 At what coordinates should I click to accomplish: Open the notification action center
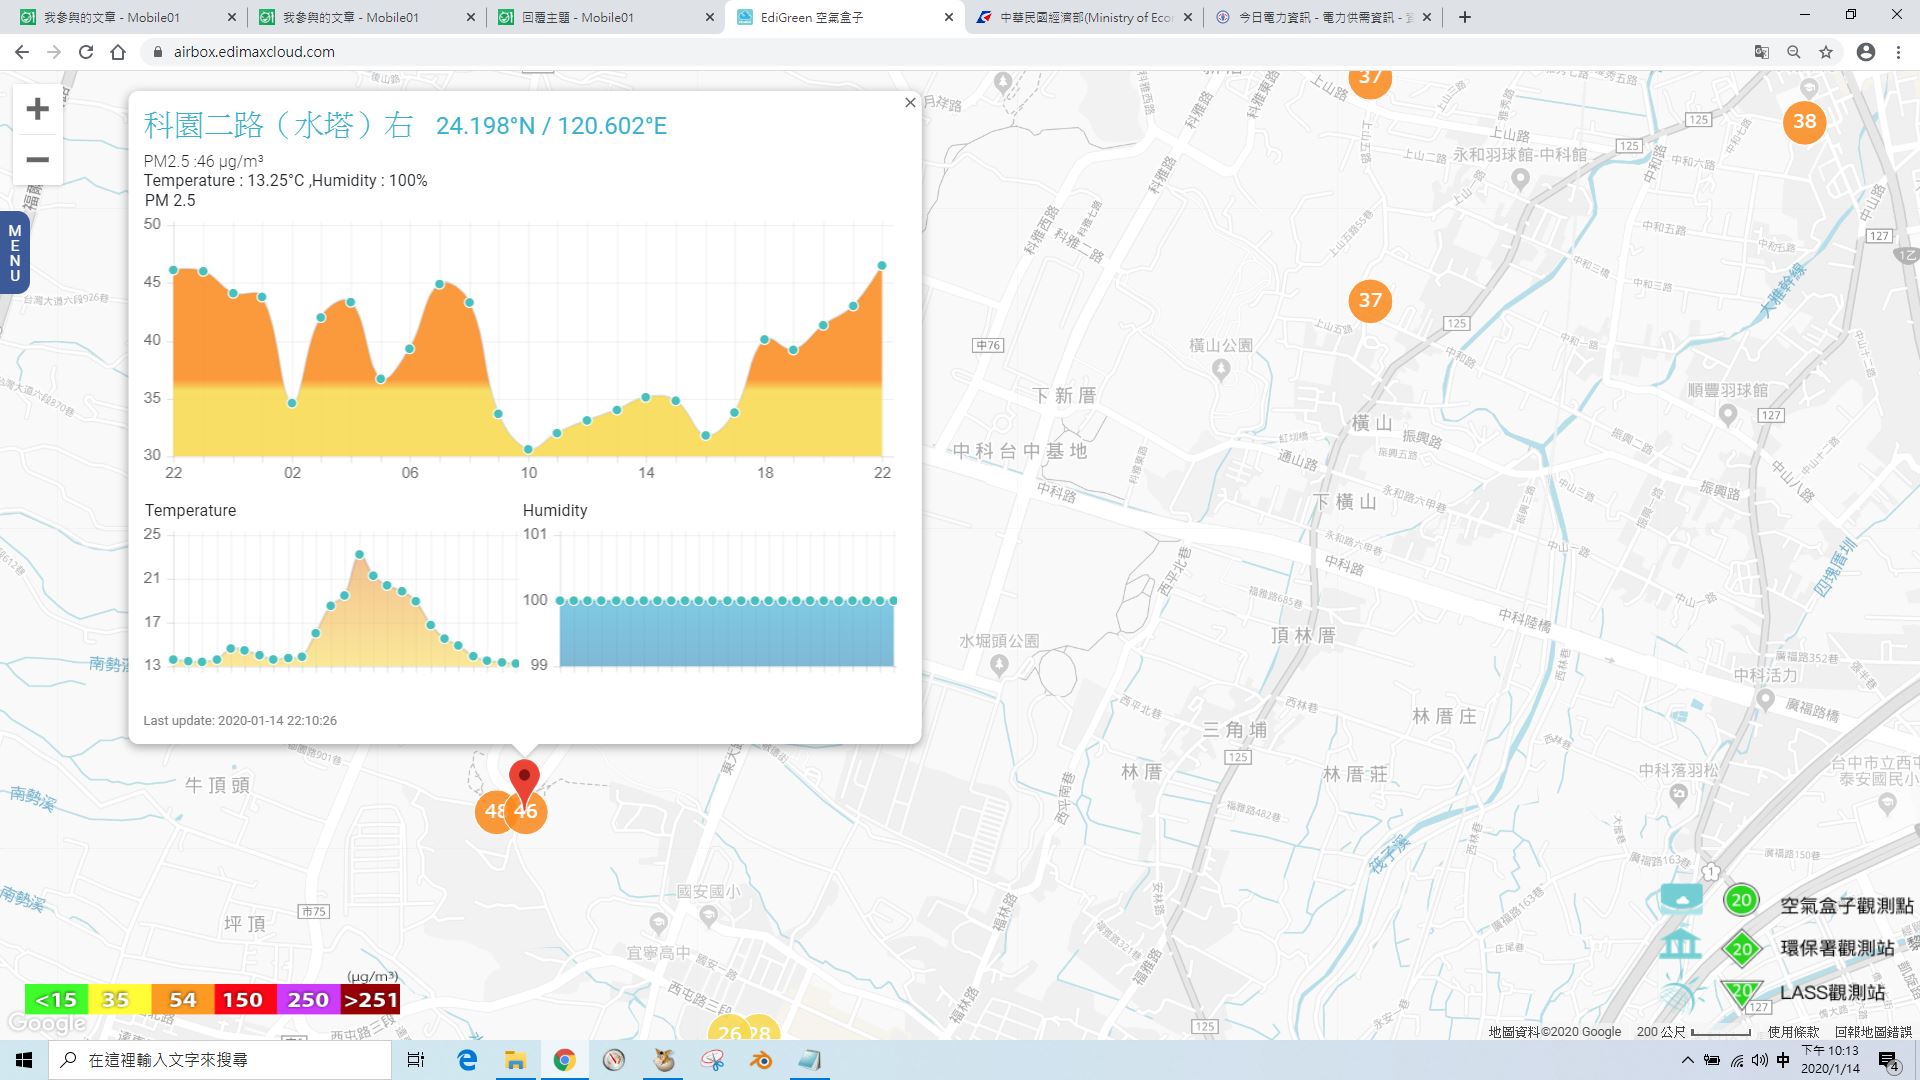[1888, 1060]
